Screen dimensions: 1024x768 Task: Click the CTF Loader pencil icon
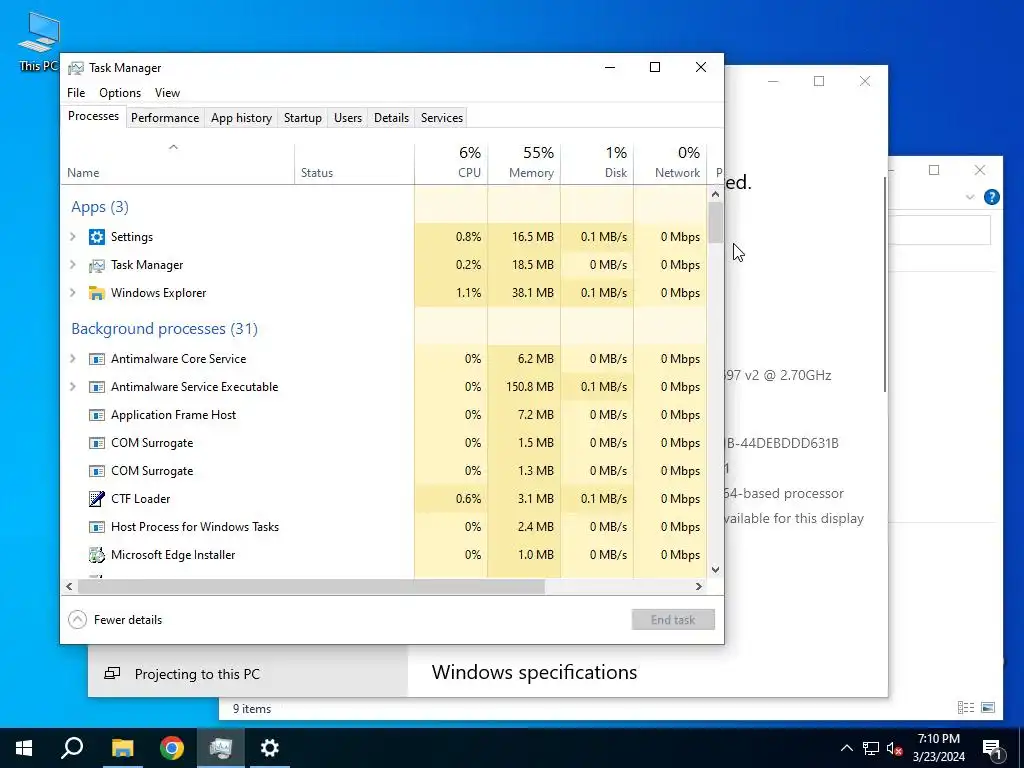click(97, 499)
